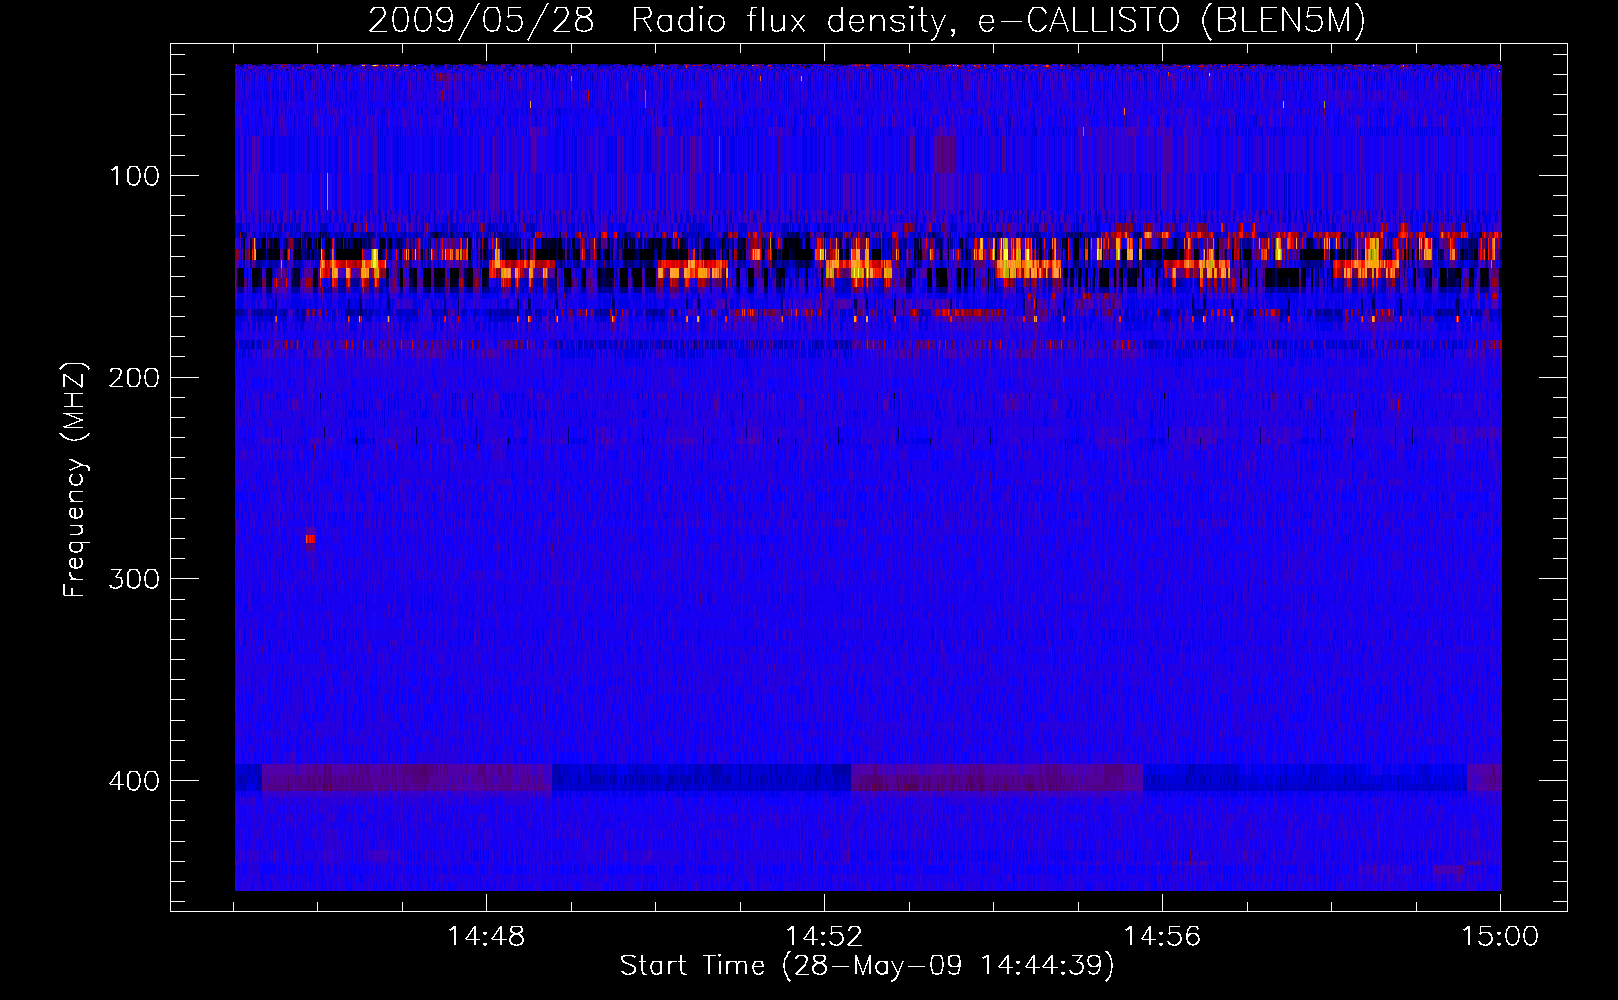The height and width of the screenshot is (1000, 1618).
Task: Click the time tick label "14:48"
Action: 486,937
